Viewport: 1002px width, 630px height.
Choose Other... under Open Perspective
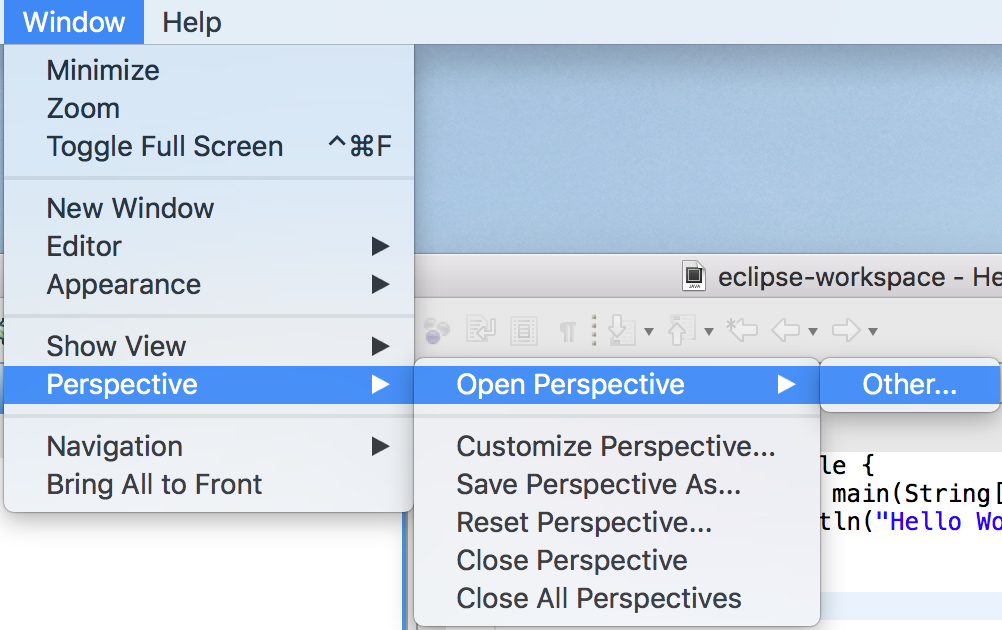point(909,385)
